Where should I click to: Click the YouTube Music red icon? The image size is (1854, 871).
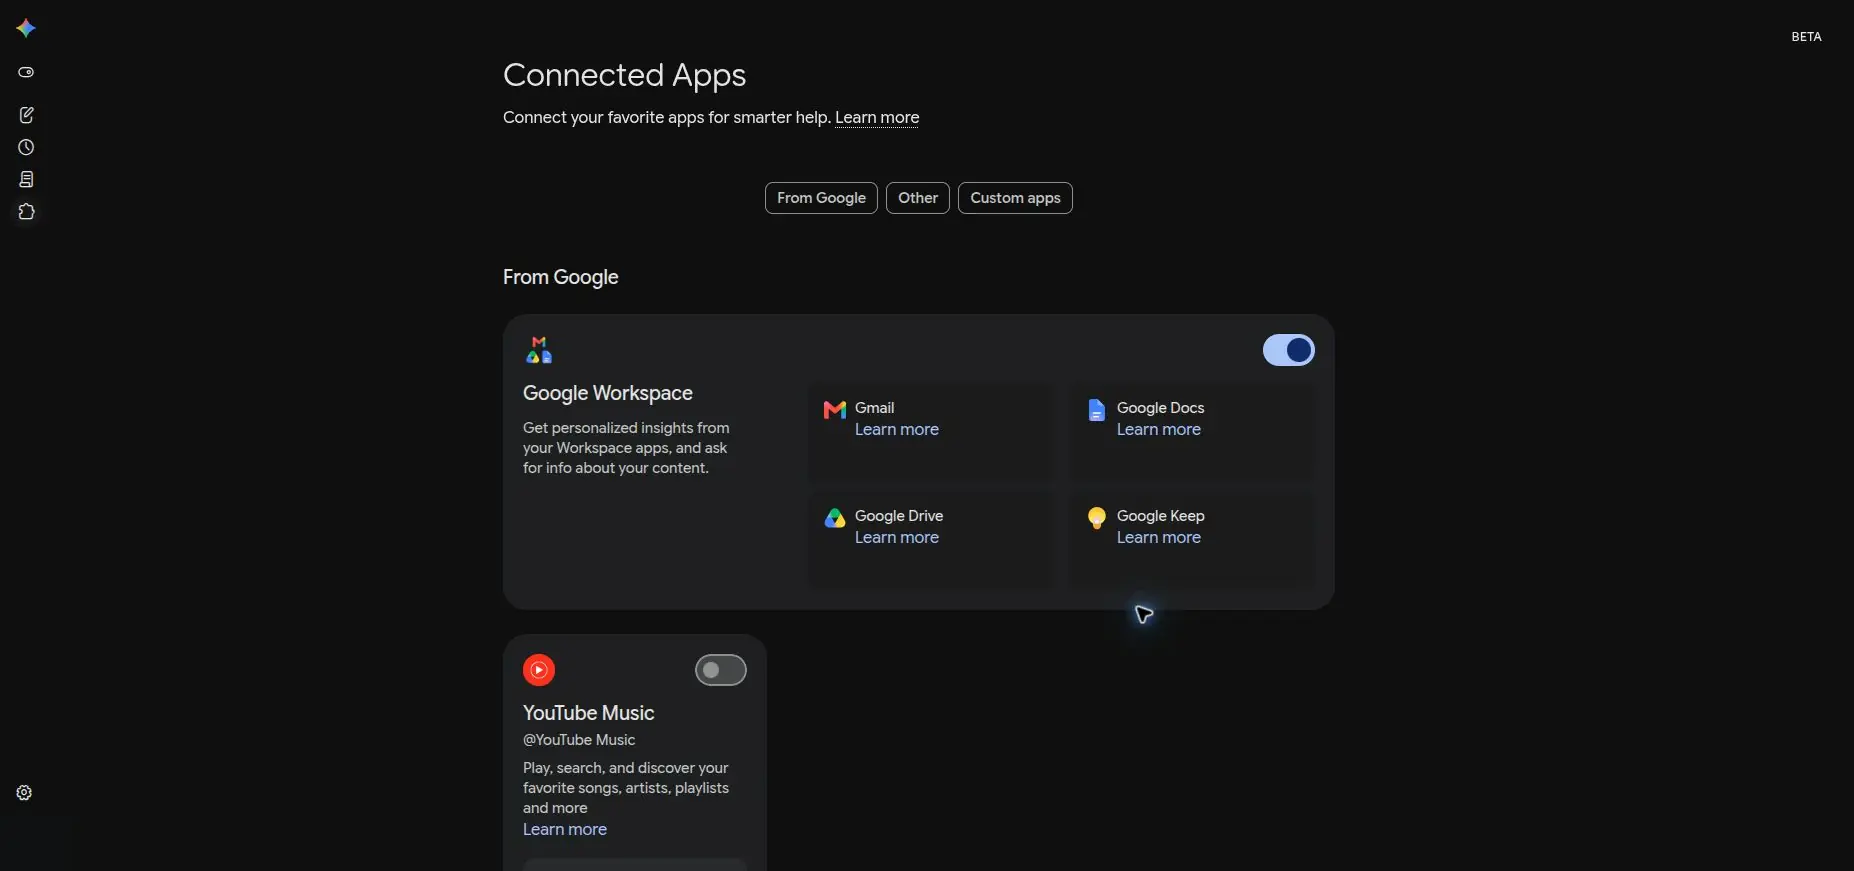click(539, 670)
